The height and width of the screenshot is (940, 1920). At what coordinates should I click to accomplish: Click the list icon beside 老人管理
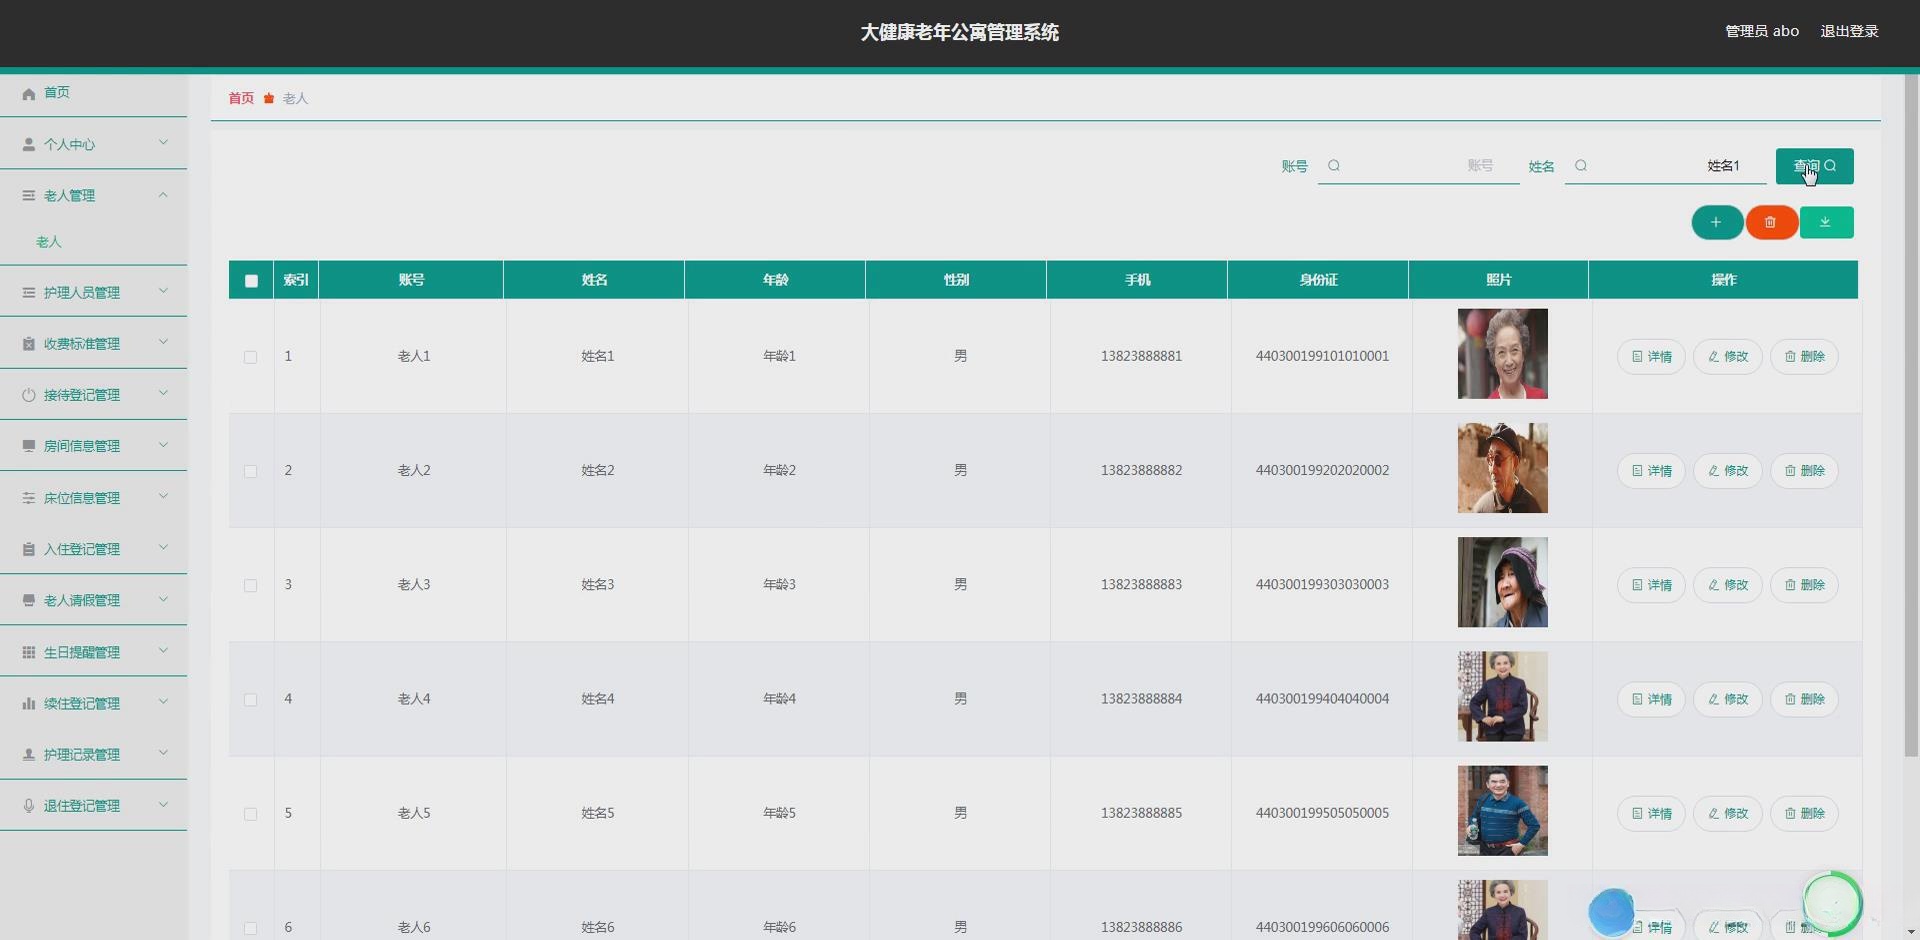(x=29, y=196)
